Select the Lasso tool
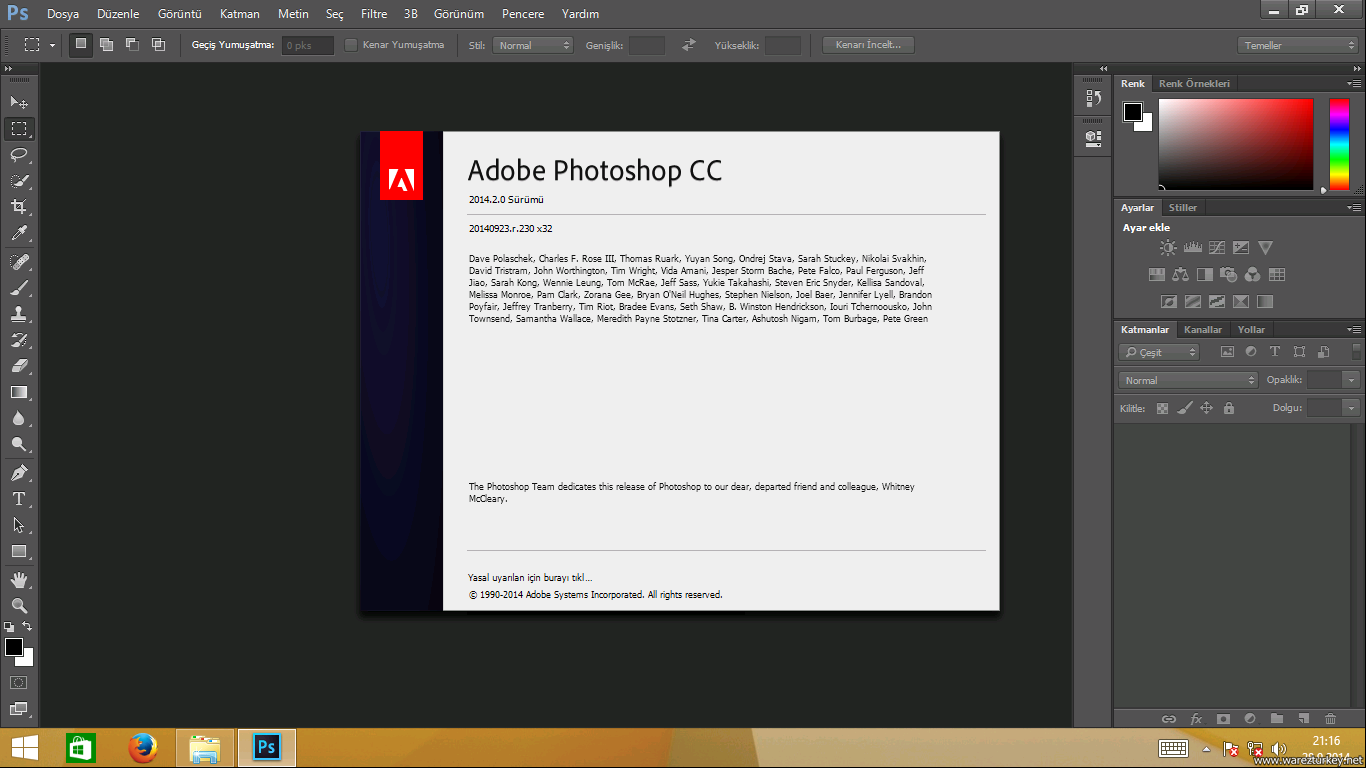Screen dimensions: 1366x768 tap(19, 154)
